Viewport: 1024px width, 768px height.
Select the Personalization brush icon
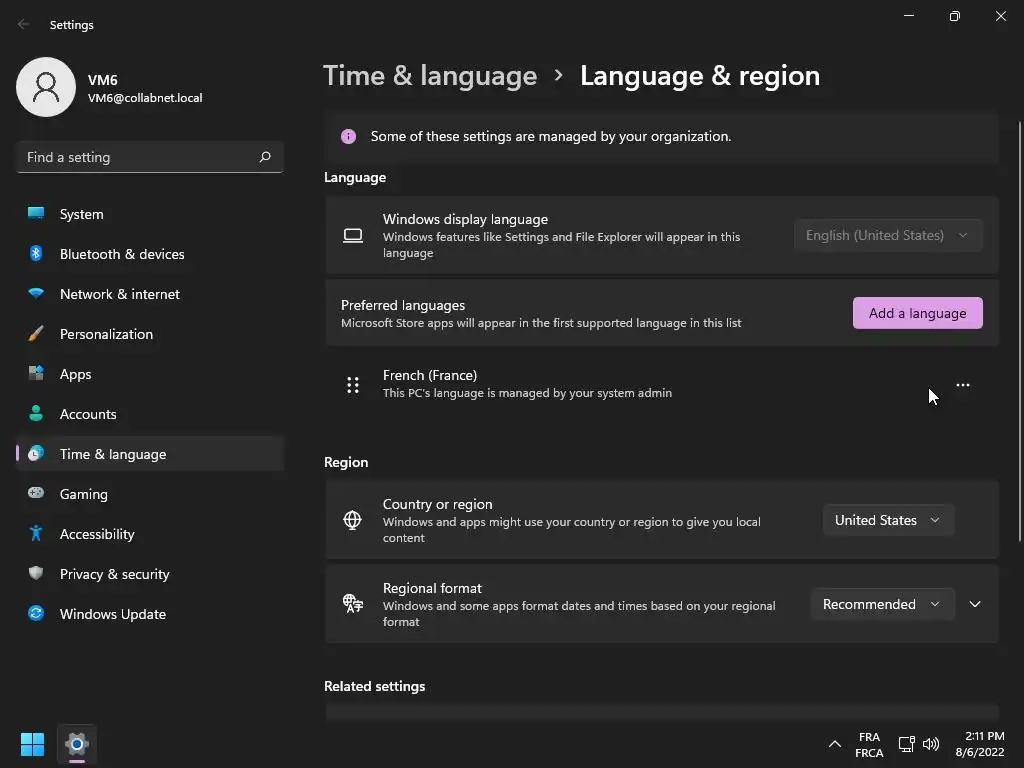click(x=36, y=334)
